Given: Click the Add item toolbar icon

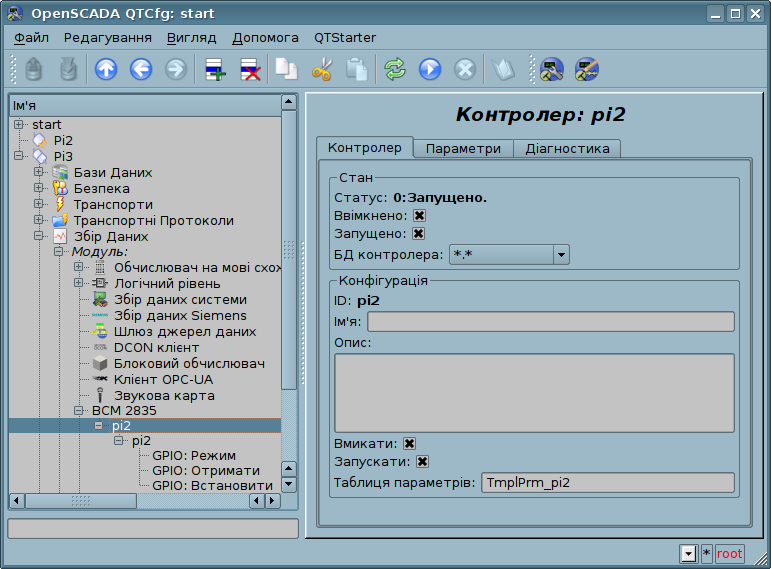Looking at the screenshot, I should (x=215, y=69).
